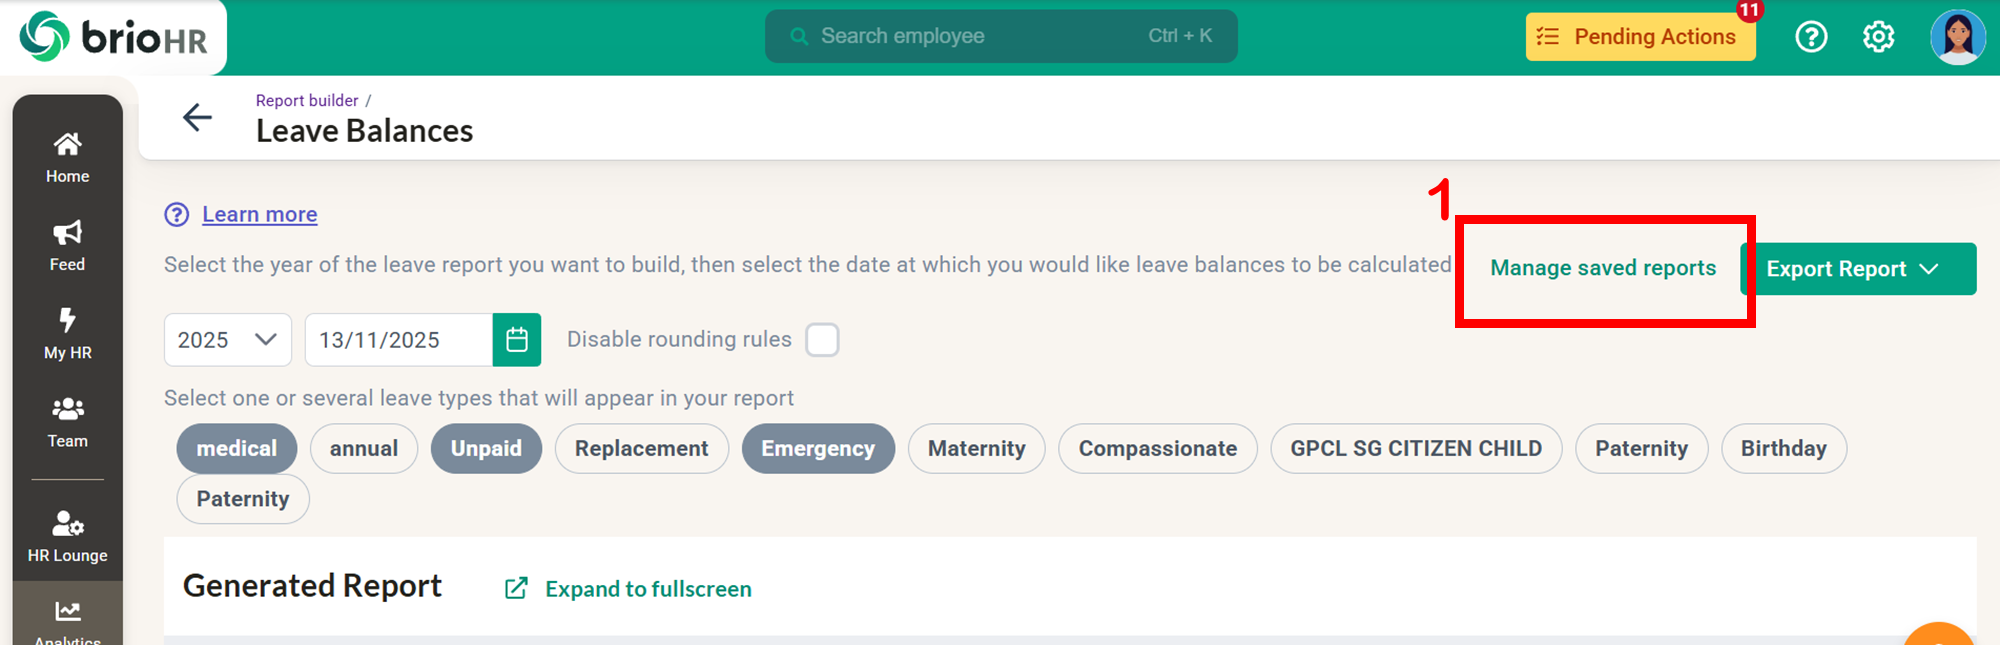Enable Disable rounding rules checkbox
This screenshot has width=2000, height=645.
click(822, 340)
